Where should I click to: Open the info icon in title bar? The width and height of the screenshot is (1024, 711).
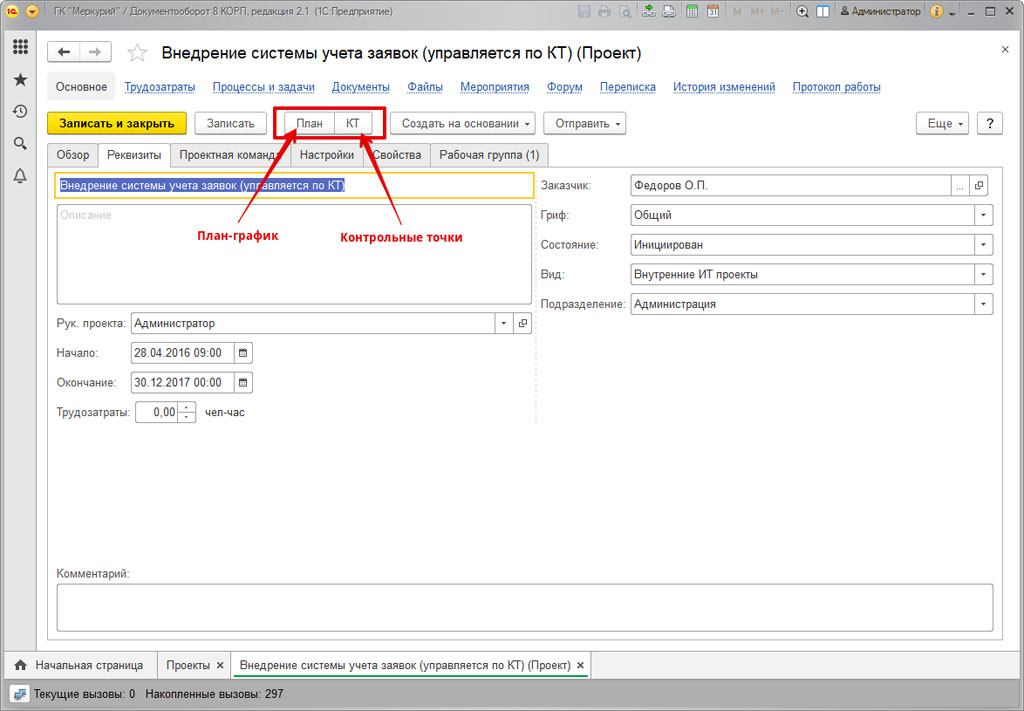point(936,11)
